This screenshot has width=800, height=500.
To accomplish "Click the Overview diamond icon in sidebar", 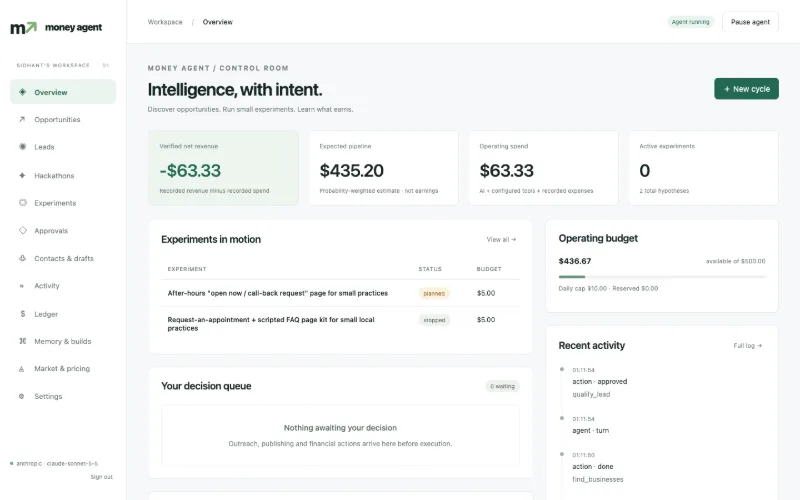I will [x=22, y=92].
